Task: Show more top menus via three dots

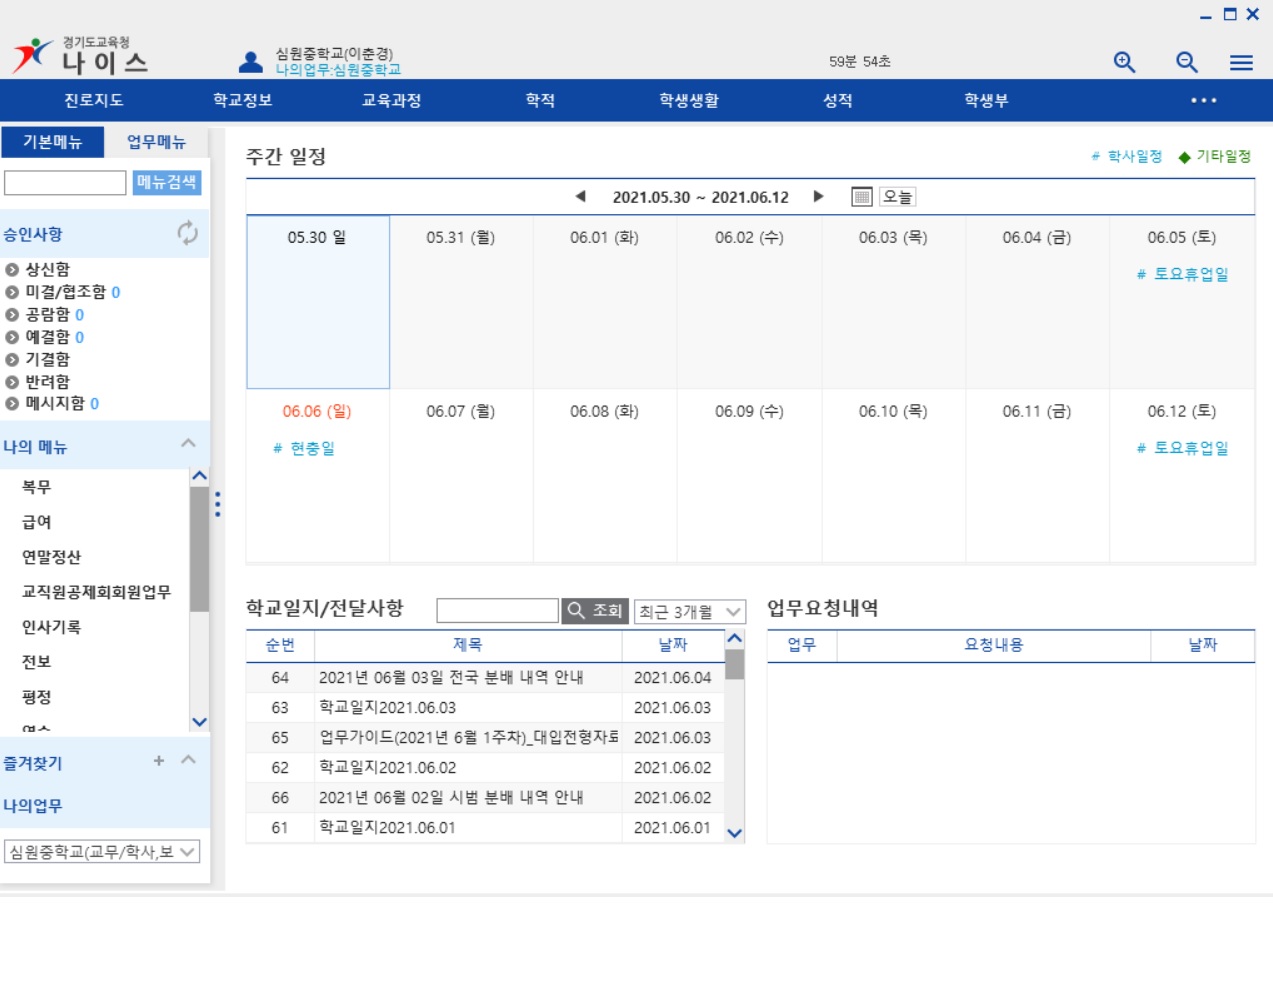Action: [x=1204, y=100]
